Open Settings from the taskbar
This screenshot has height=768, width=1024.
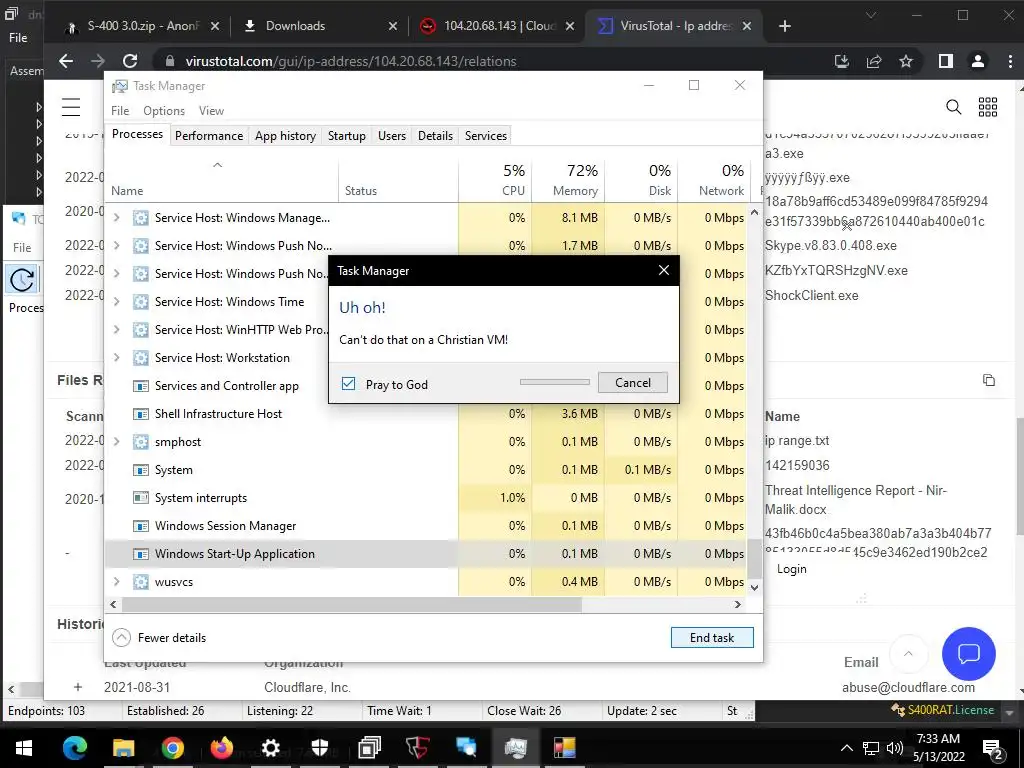[270, 748]
